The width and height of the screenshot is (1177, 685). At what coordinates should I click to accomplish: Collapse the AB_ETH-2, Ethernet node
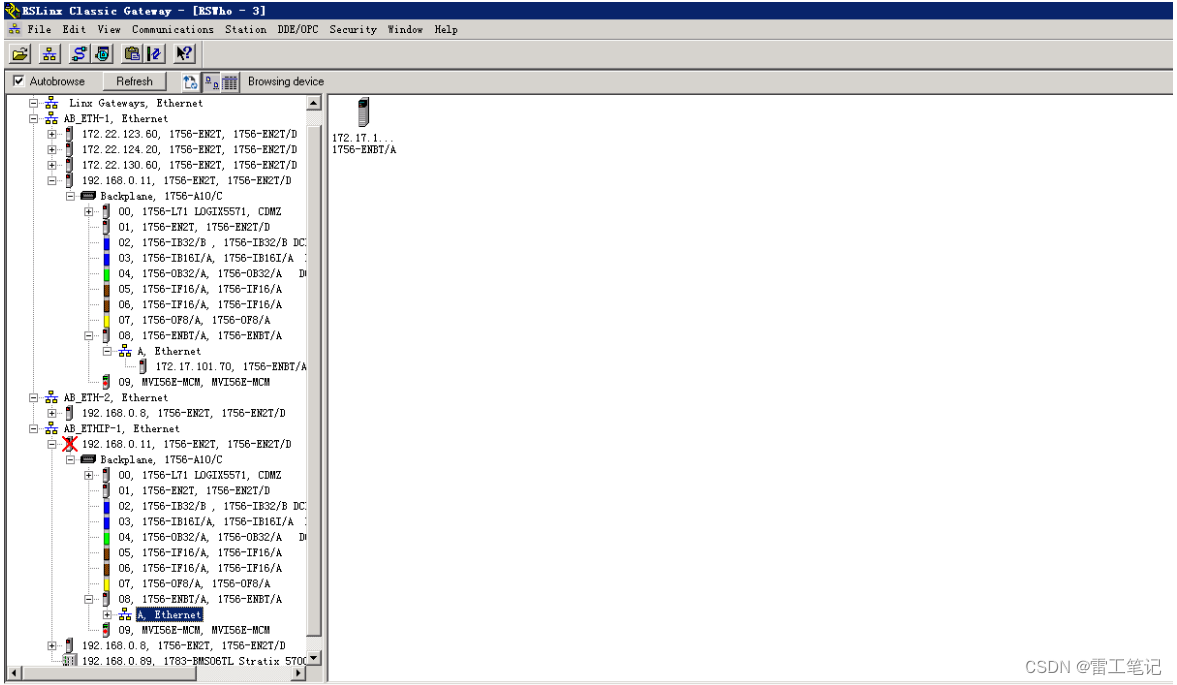click(x=33, y=398)
